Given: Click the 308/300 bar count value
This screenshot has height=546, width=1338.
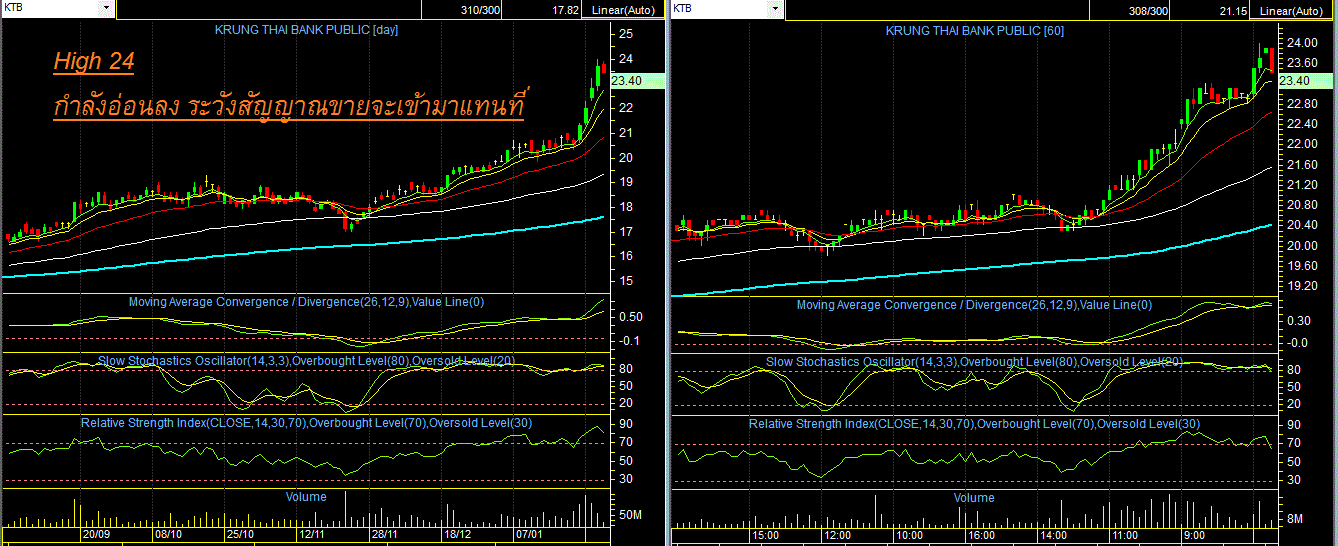Looking at the screenshot, I should (1148, 10).
